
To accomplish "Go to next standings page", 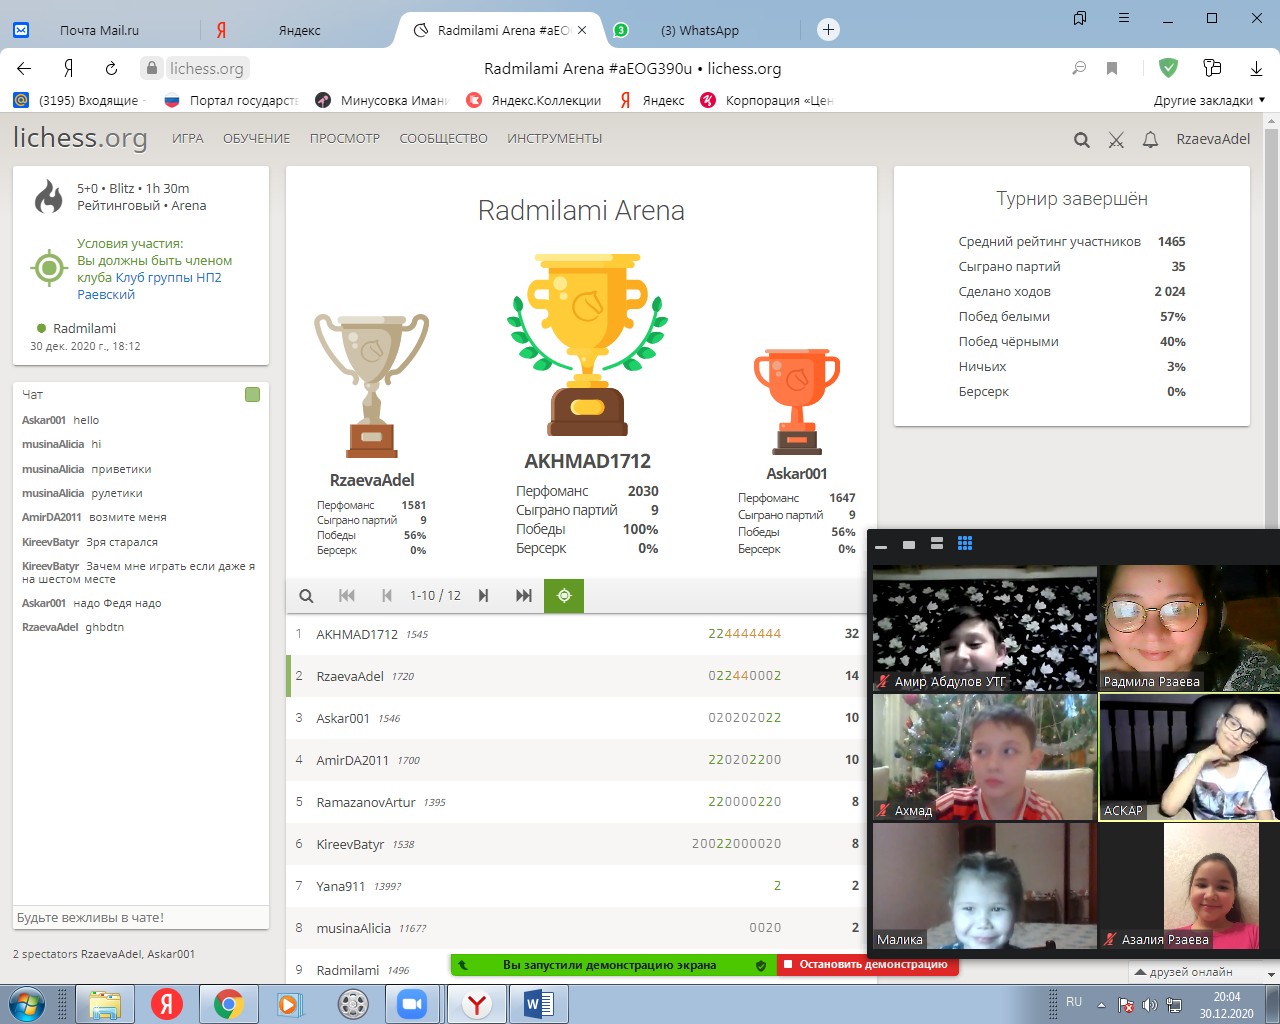I will pyautogui.click(x=484, y=596).
